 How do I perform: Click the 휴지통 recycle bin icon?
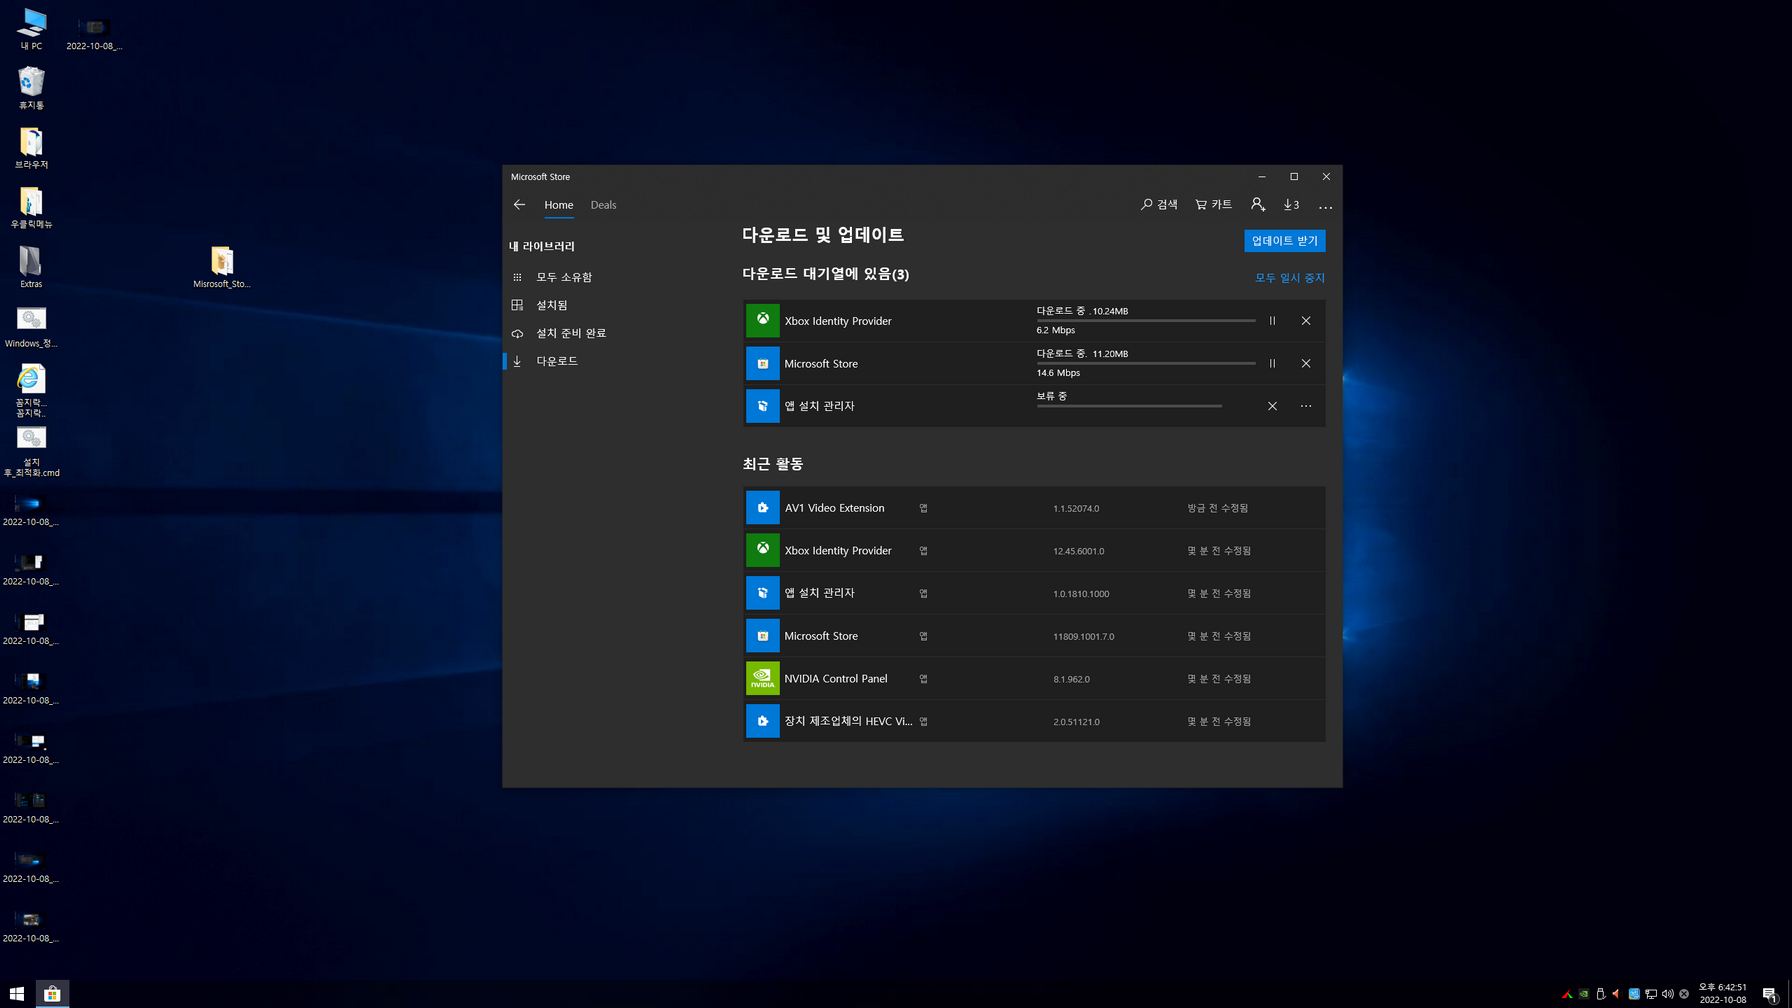click(x=31, y=88)
